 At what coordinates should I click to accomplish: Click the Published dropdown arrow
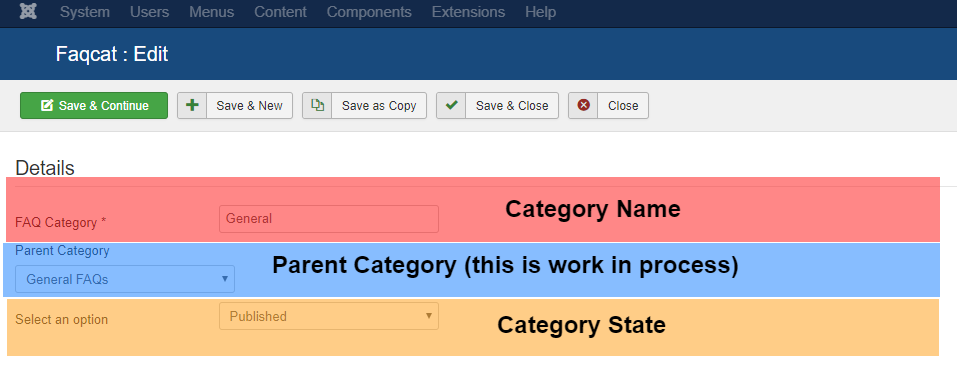[428, 316]
